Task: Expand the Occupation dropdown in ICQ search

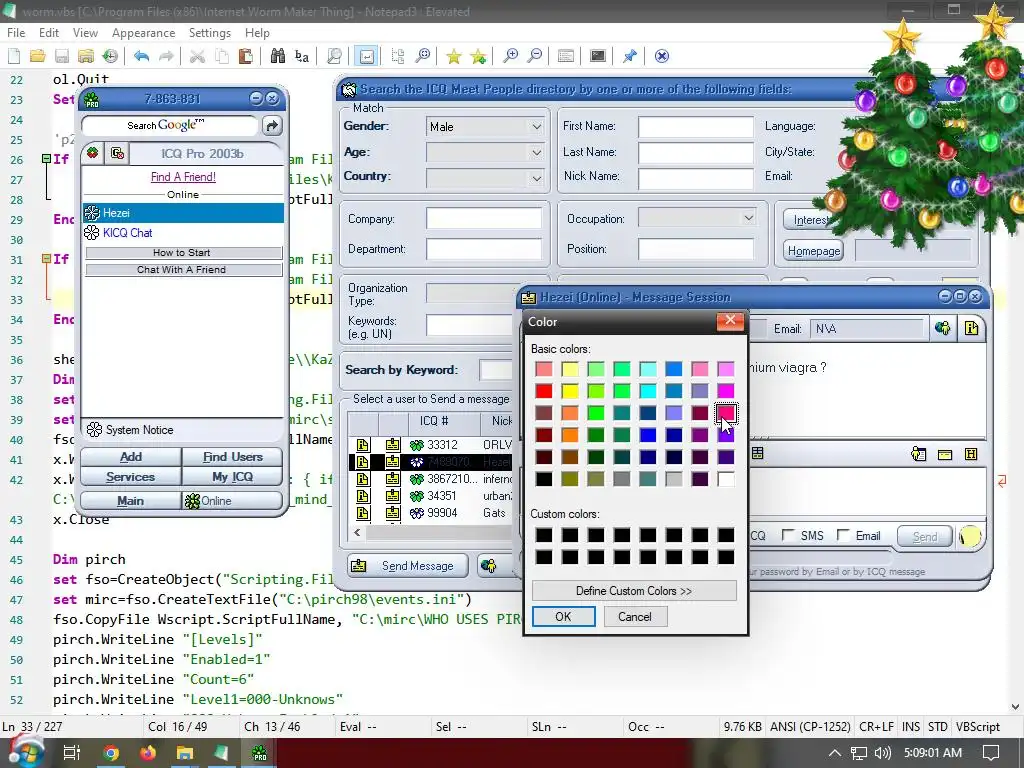Action: click(x=748, y=218)
